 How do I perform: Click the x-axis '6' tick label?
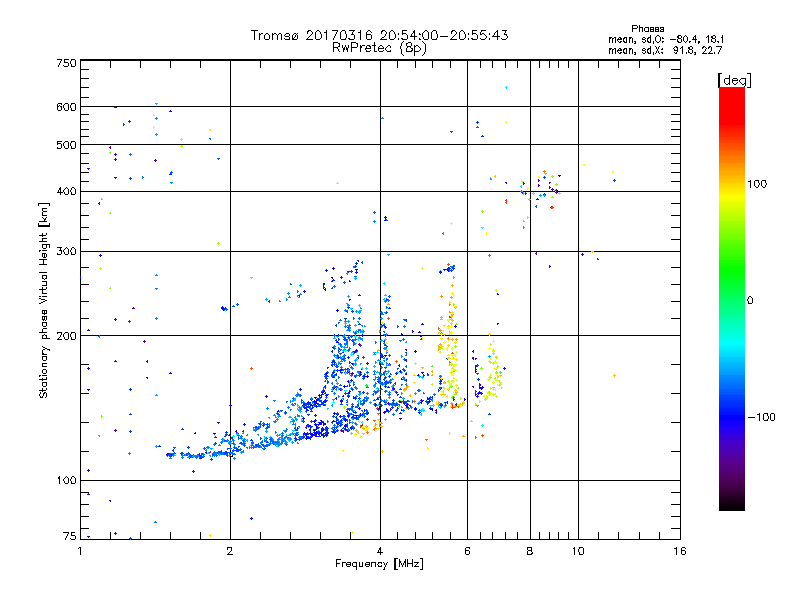(x=467, y=551)
